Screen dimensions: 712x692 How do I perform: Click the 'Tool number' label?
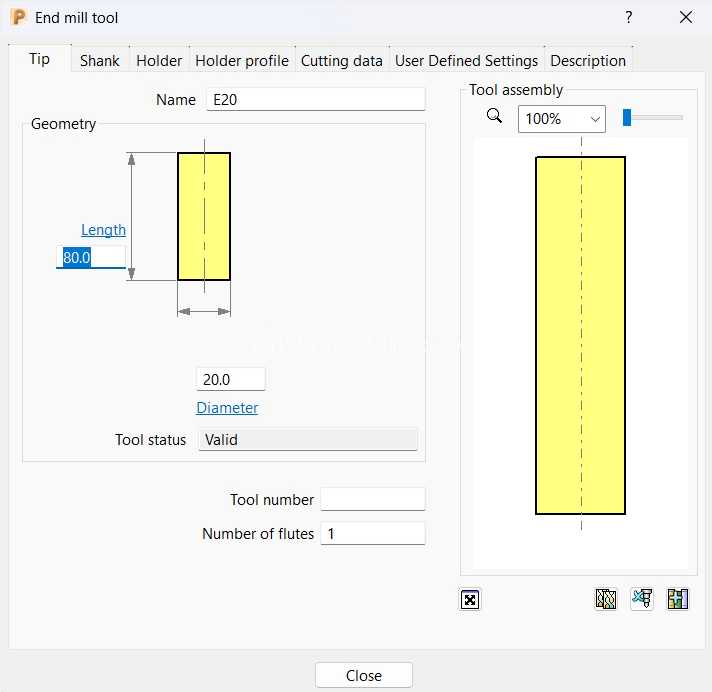click(272, 499)
